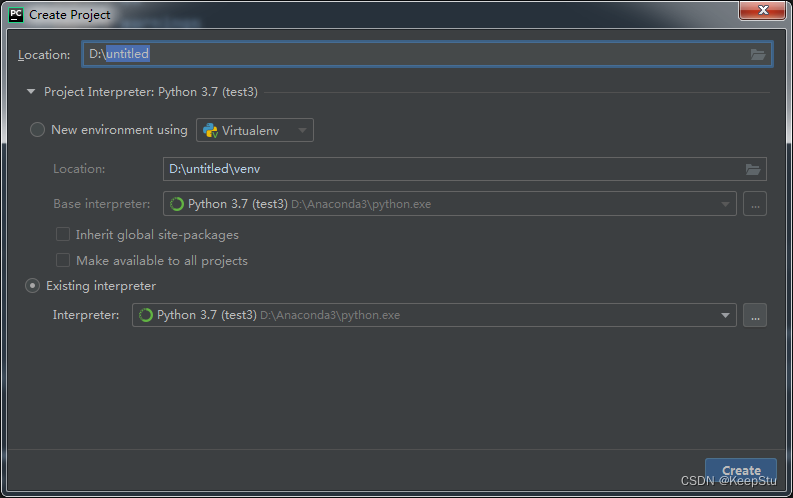793x498 pixels.
Task: Close the Create Project dialog
Action: coord(763,10)
